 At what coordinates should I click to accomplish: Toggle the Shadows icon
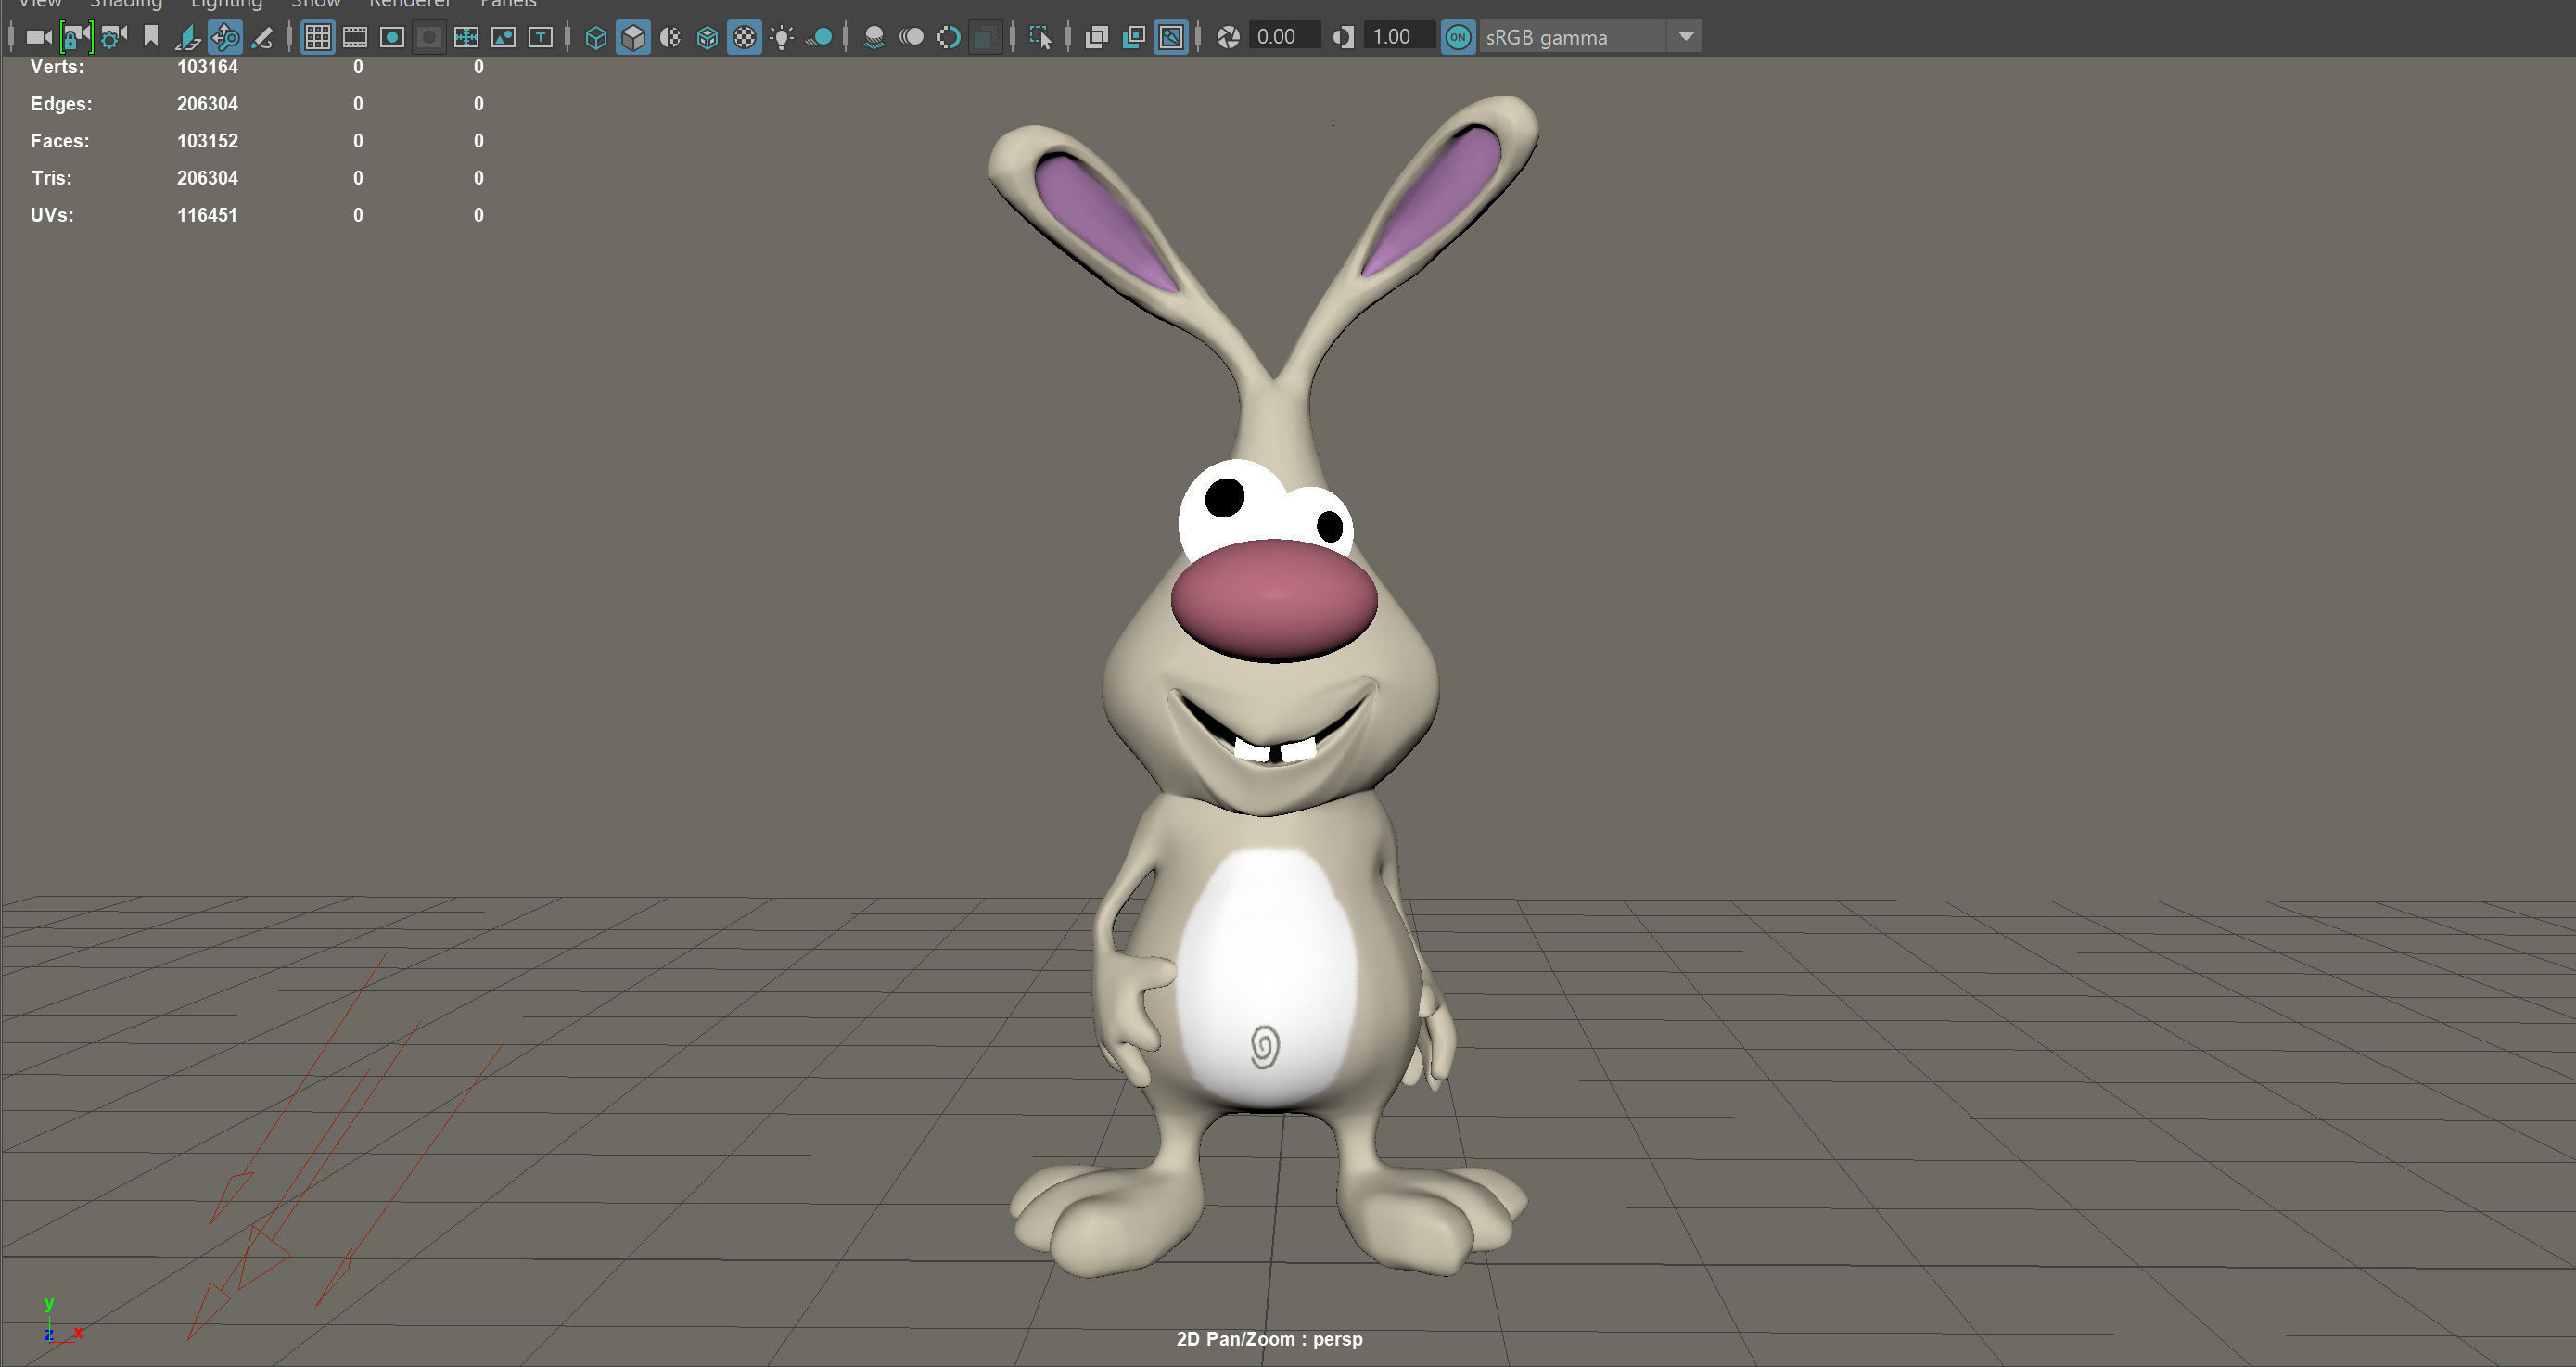(819, 37)
